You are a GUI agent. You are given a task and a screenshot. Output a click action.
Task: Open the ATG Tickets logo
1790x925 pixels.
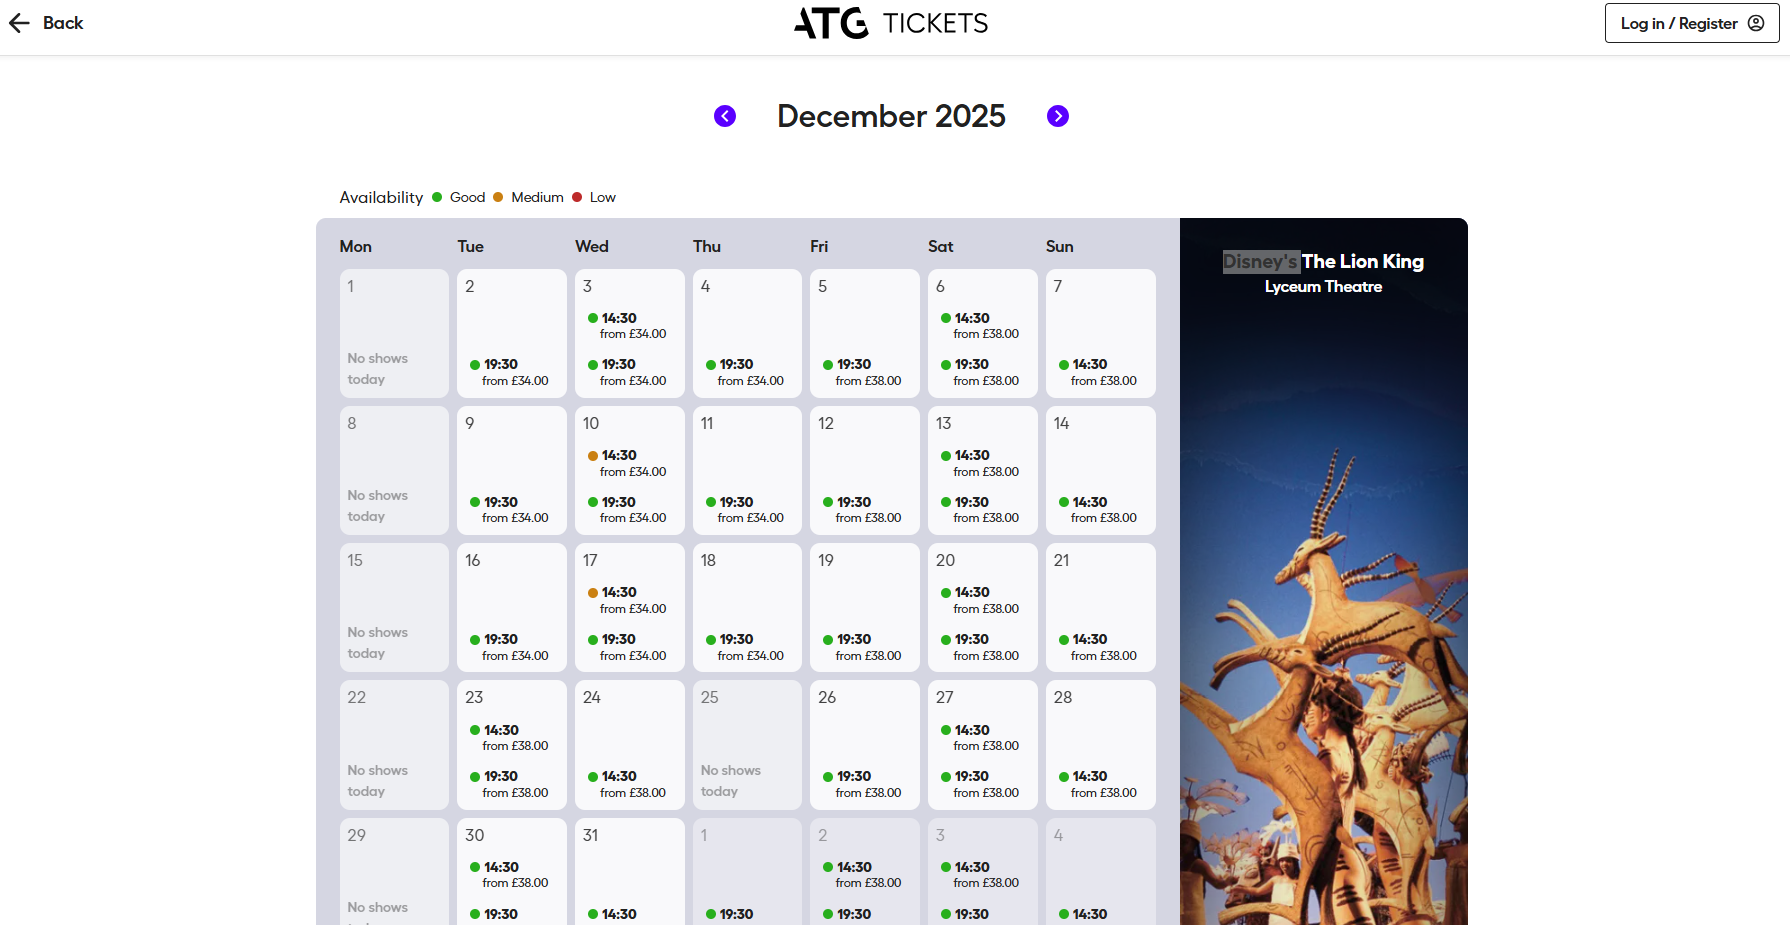tap(890, 23)
